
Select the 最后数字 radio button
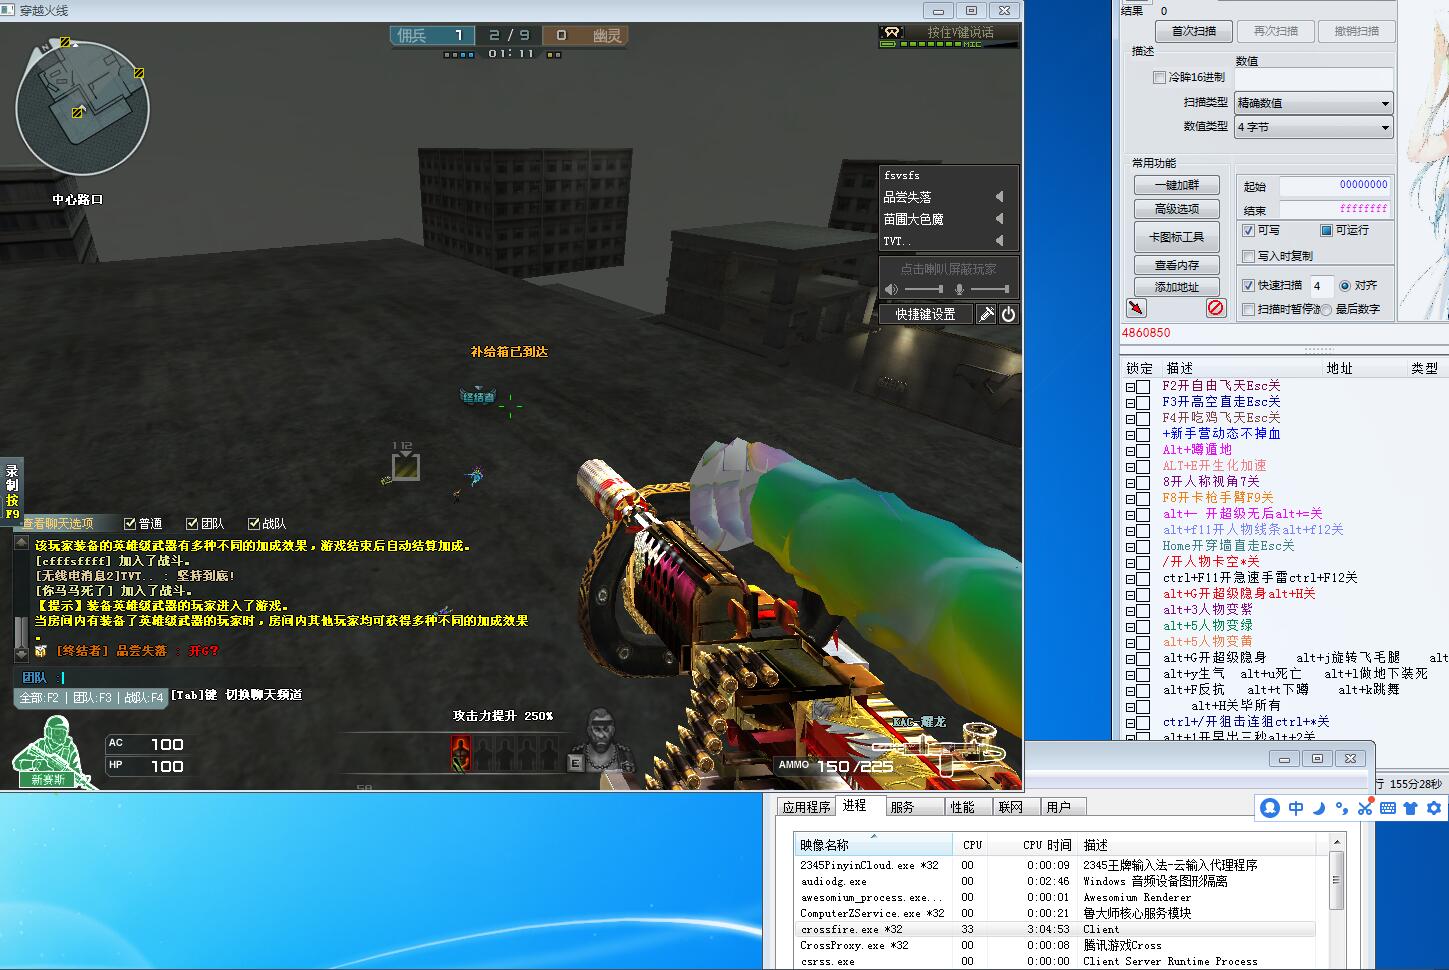[x=1326, y=310]
